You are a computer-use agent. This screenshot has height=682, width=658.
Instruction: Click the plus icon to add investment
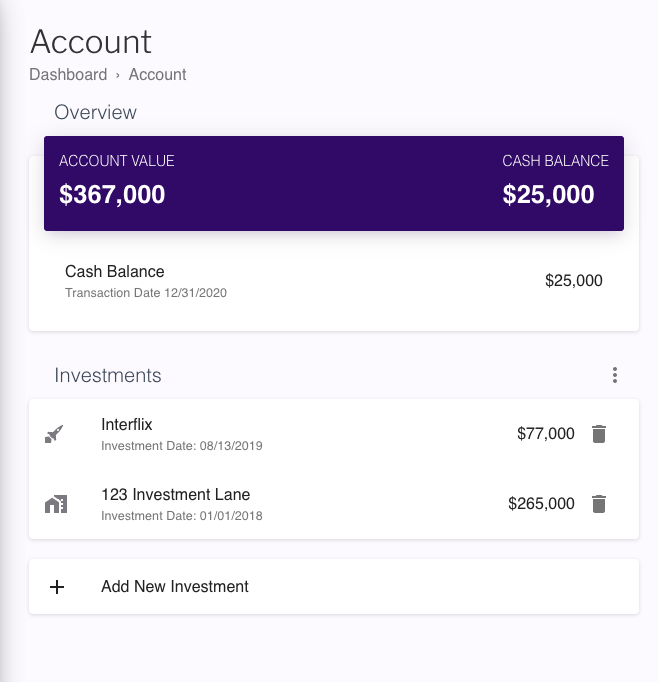[57, 587]
